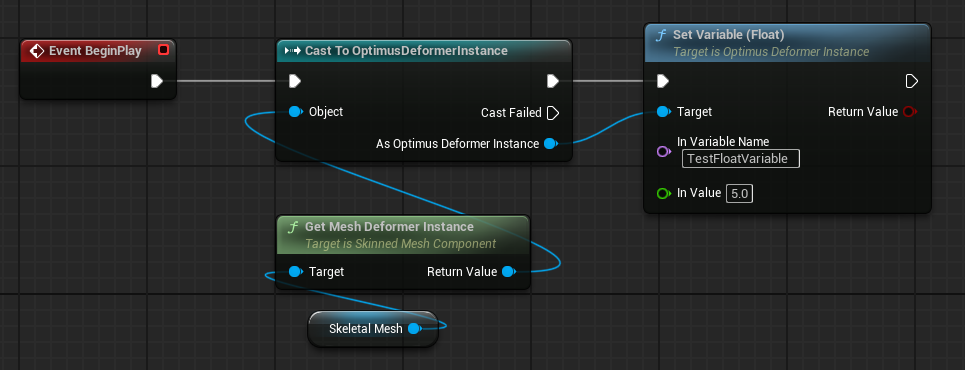This screenshot has height=370, width=965.
Task: Click the In Value 5.0 input field
Action: pos(739,194)
